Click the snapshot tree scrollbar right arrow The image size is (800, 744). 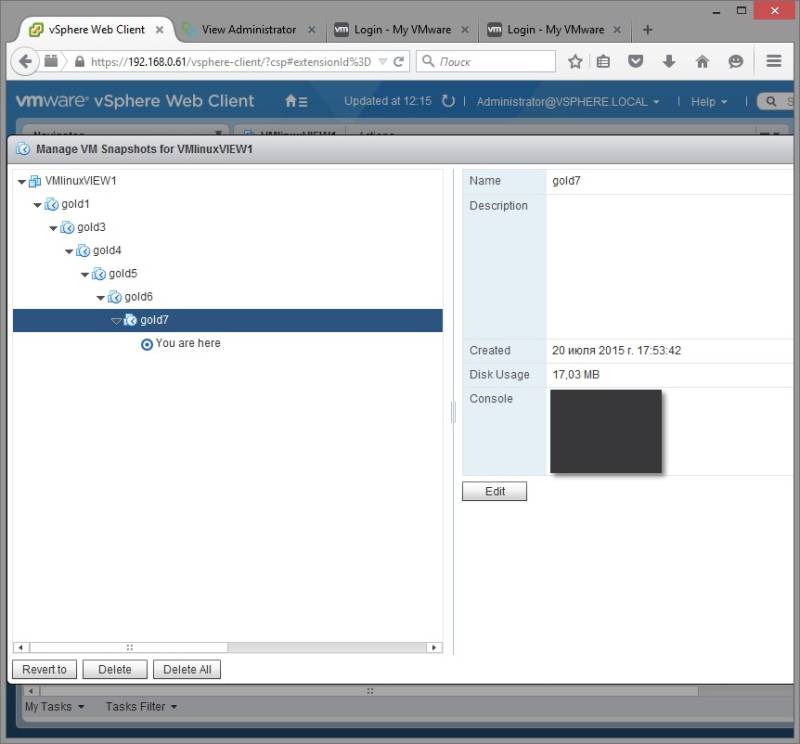[x=434, y=648]
